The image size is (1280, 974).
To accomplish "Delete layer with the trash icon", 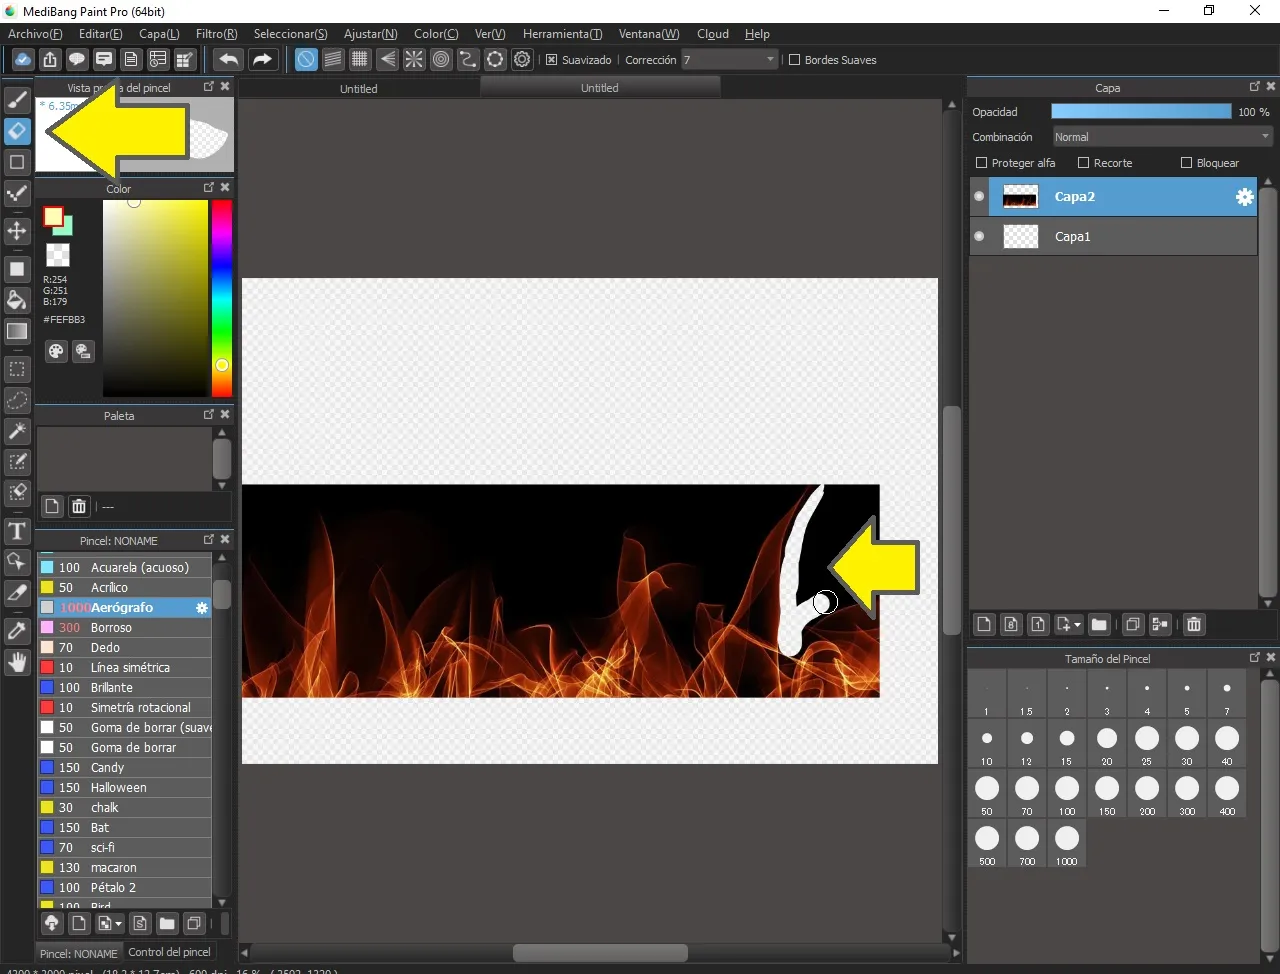I will point(1194,624).
